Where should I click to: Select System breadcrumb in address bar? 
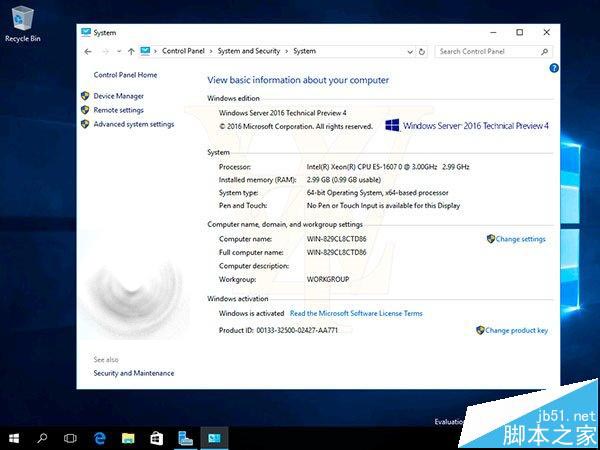[305, 51]
